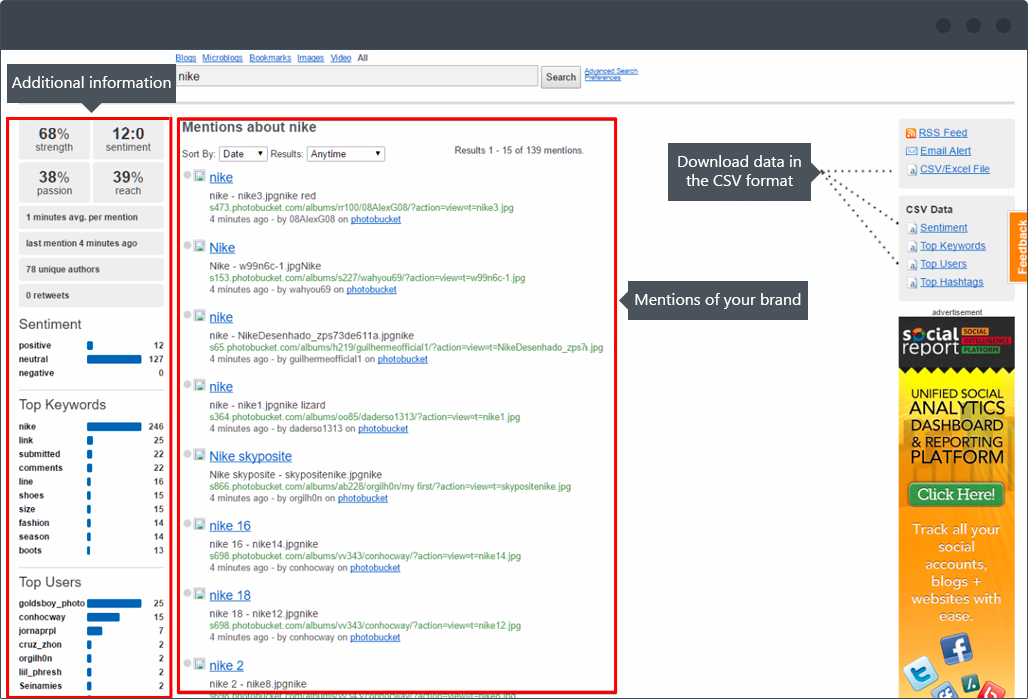Open the Results Anytime dropdown

(346, 154)
